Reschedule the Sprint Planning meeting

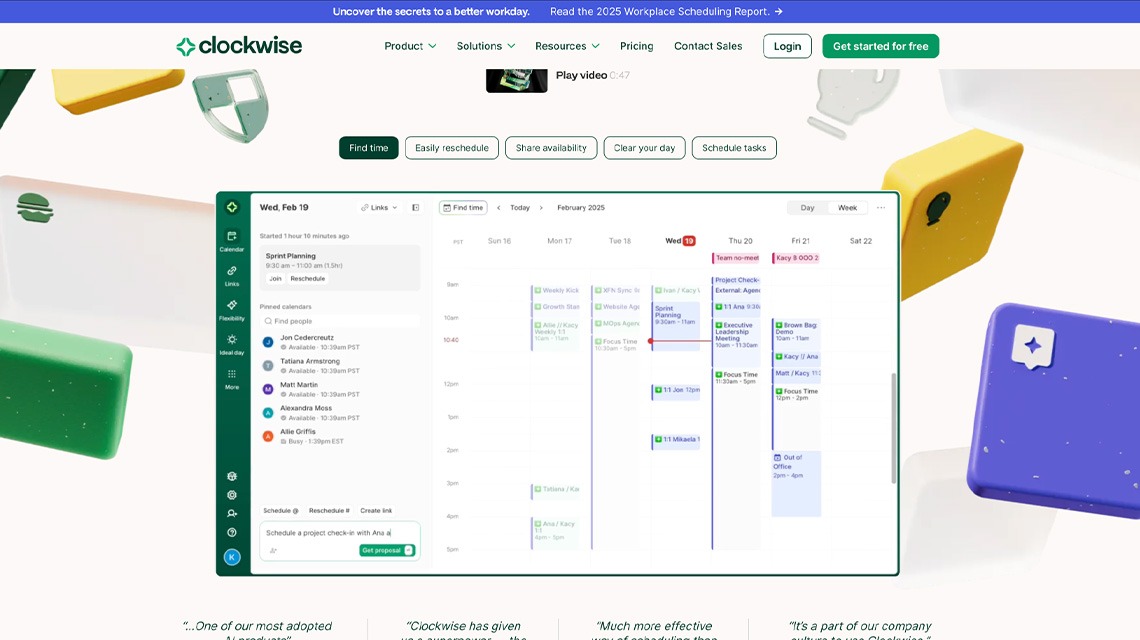pos(307,278)
